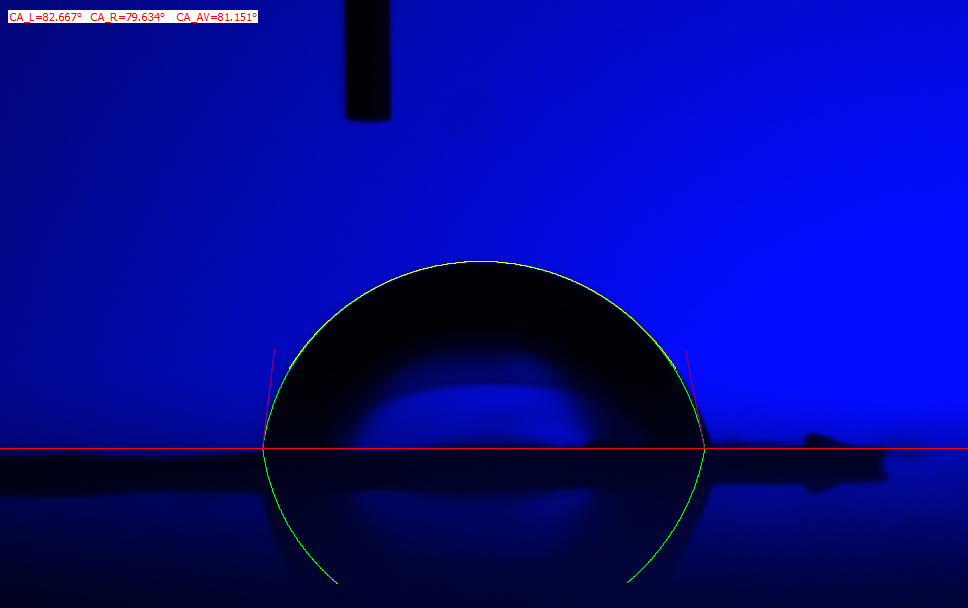Click the red baseline's left end
968x608 pixels.
3,449
